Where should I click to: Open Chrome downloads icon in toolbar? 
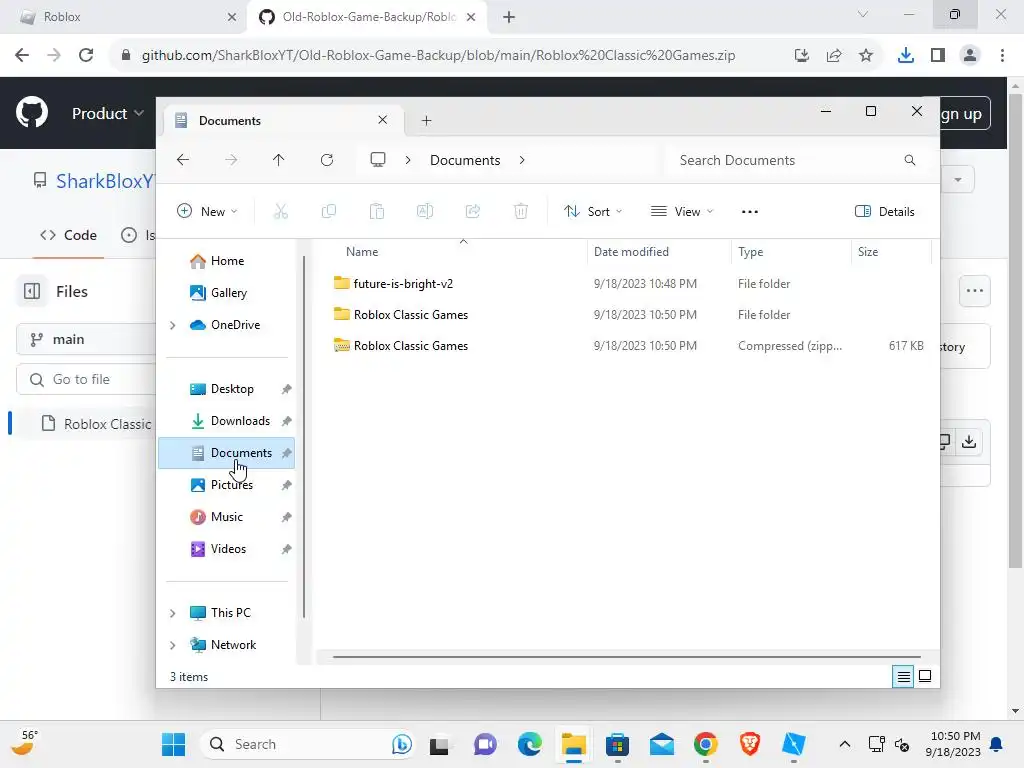(x=905, y=55)
